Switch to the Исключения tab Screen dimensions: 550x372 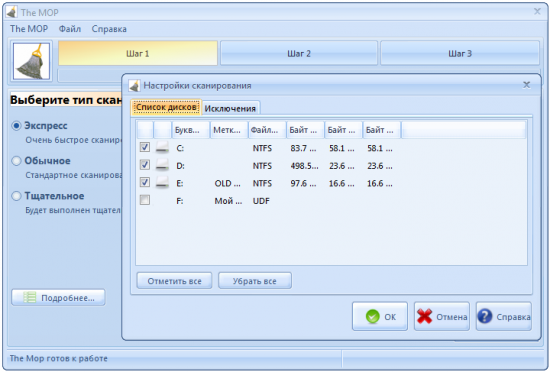click(x=230, y=108)
